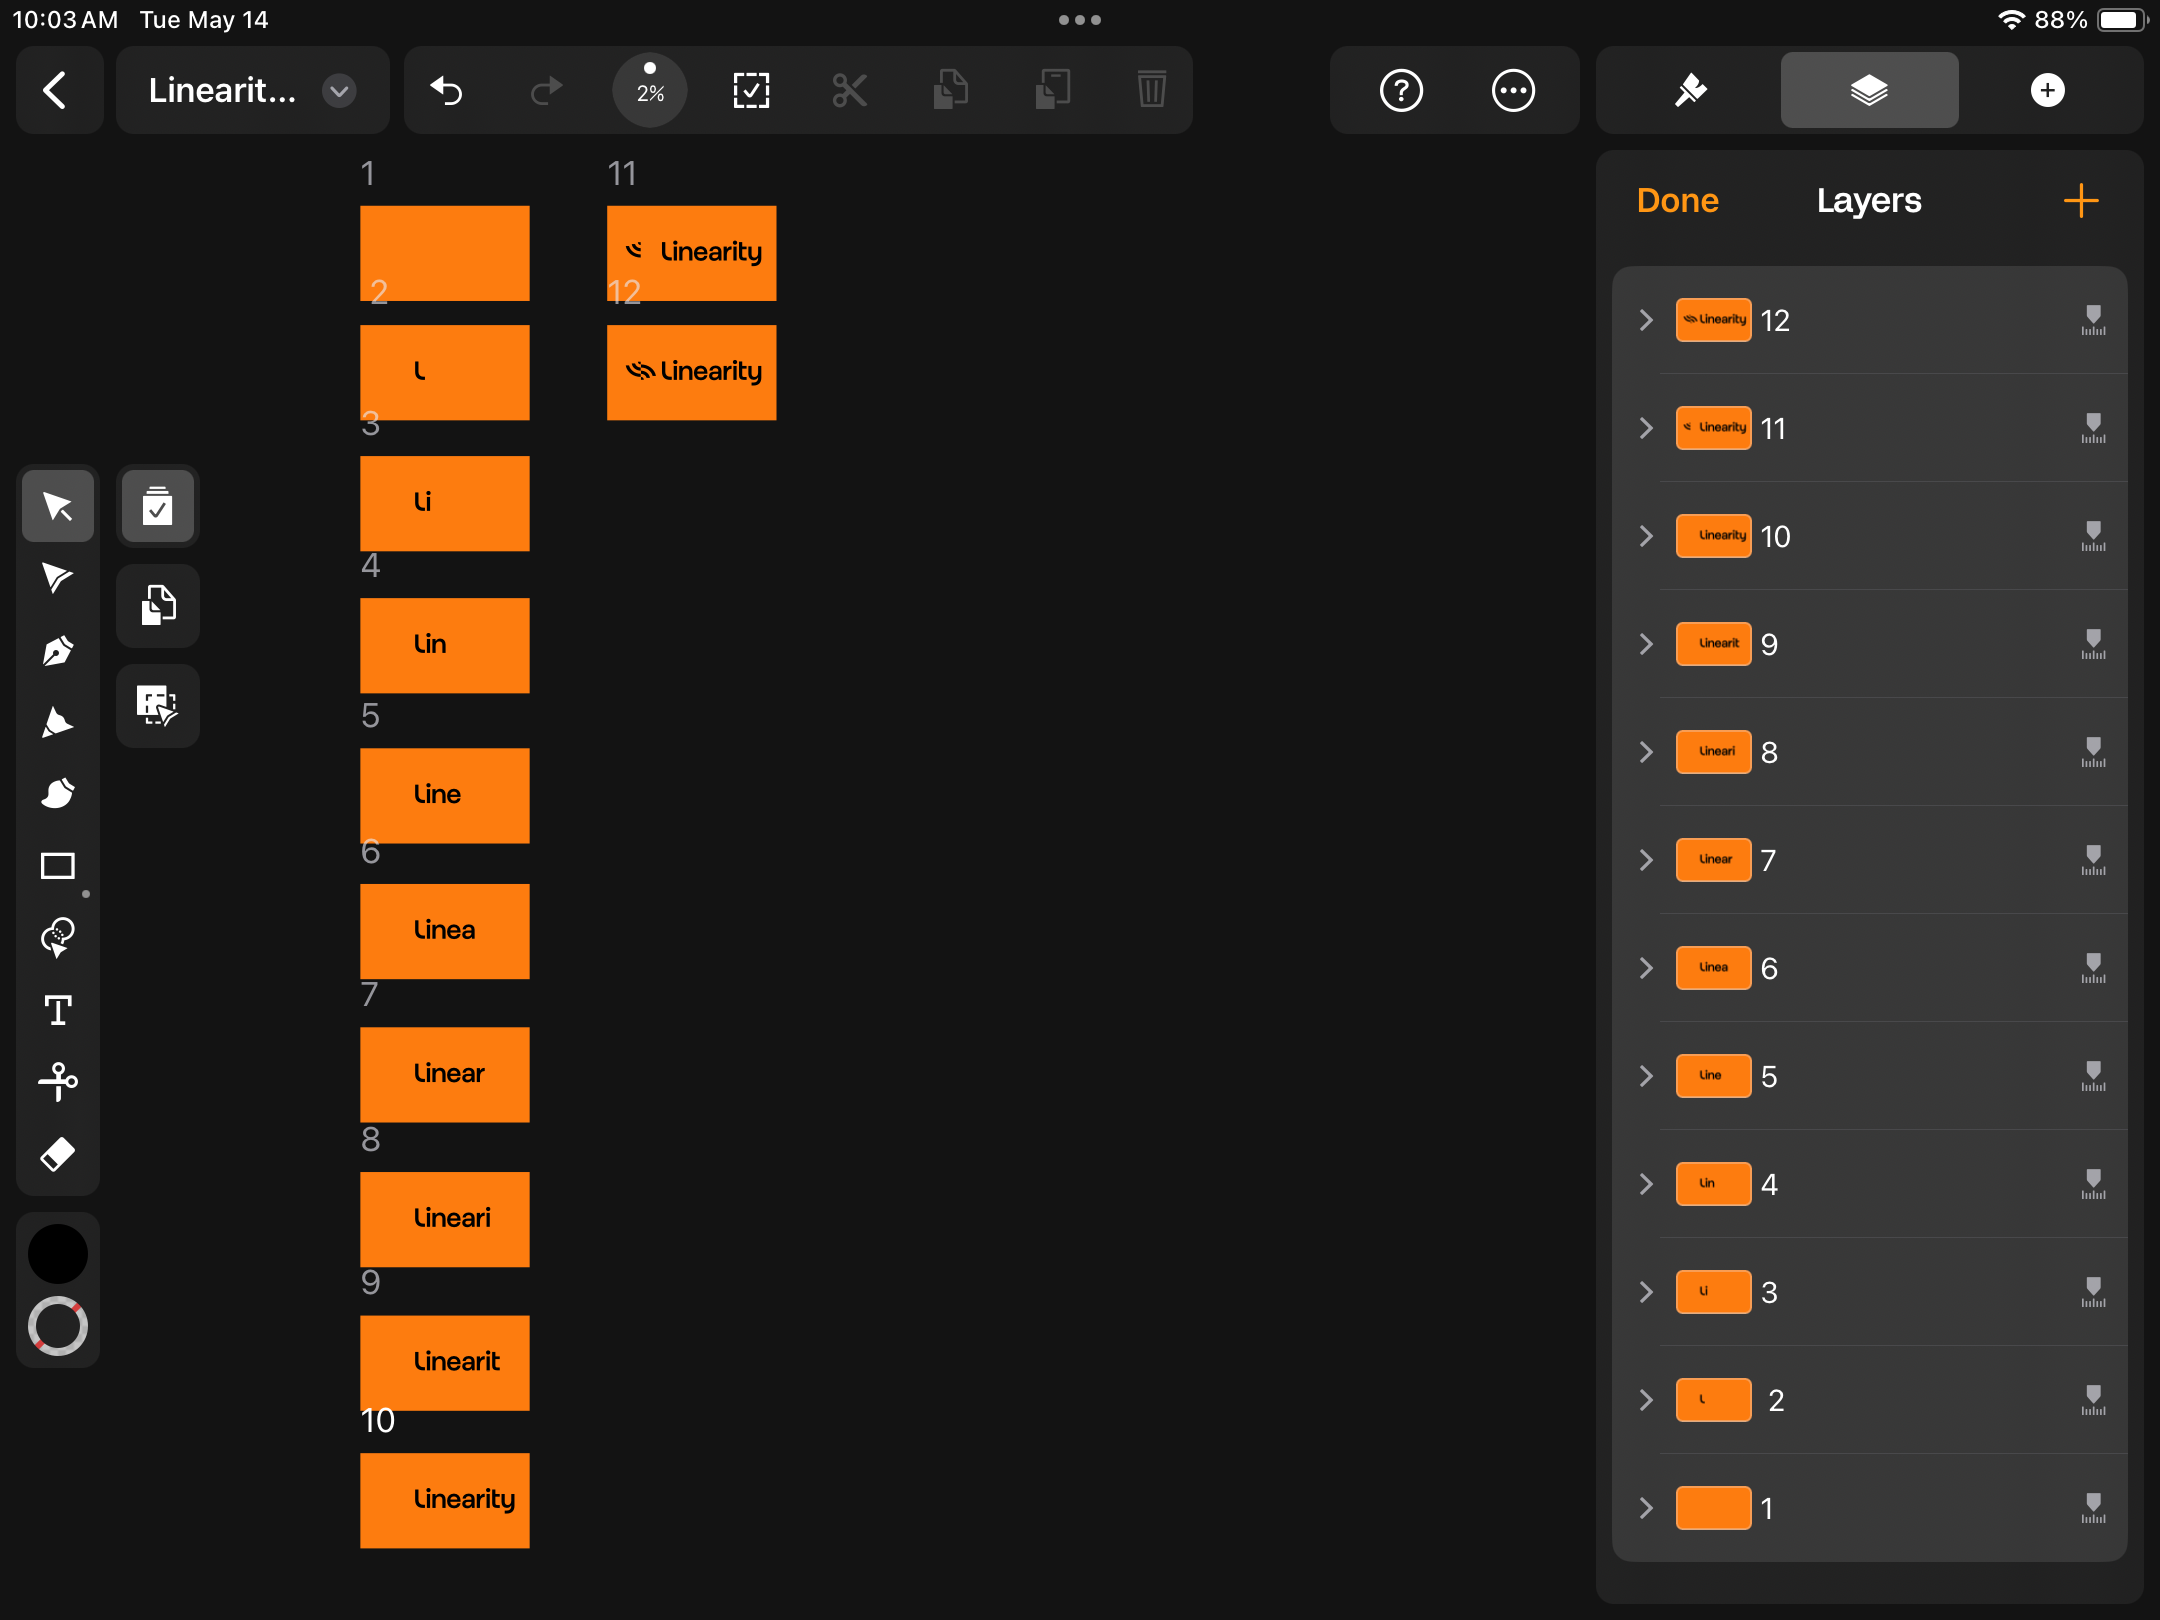Select the black color swatch
The image size is (2160, 1620).
(60, 1256)
